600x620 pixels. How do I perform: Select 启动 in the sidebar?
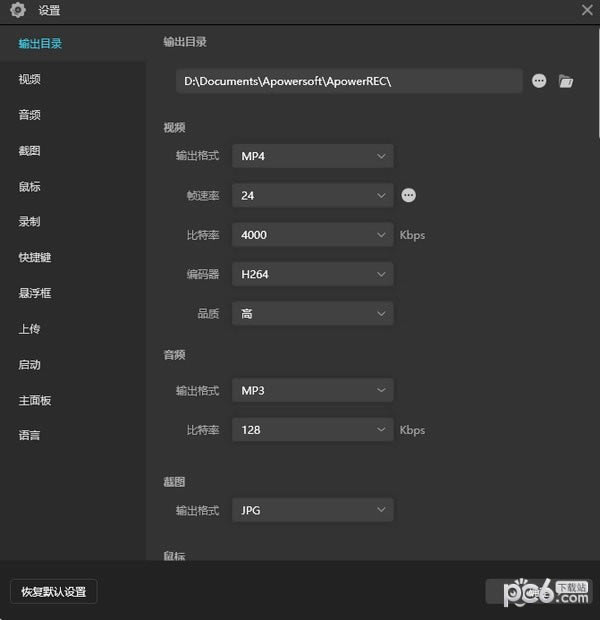[30, 365]
